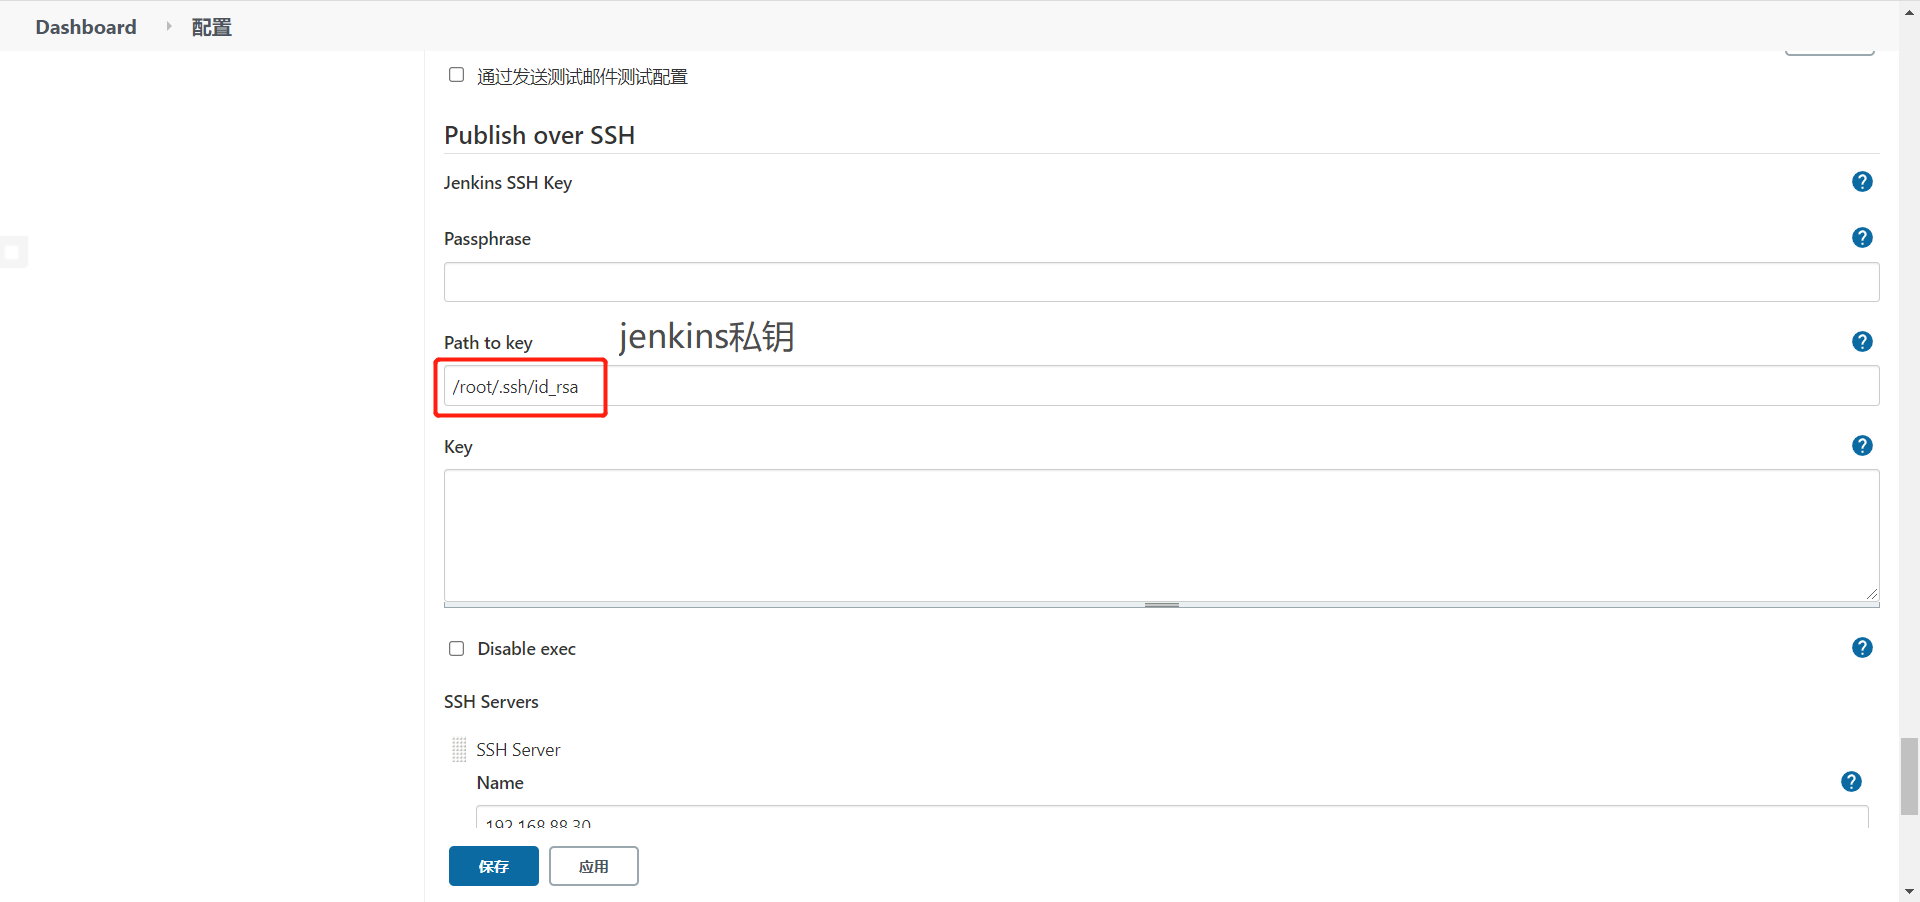
Task: Expand the Dashboard breadcrumb arrow
Action: point(168,27)
